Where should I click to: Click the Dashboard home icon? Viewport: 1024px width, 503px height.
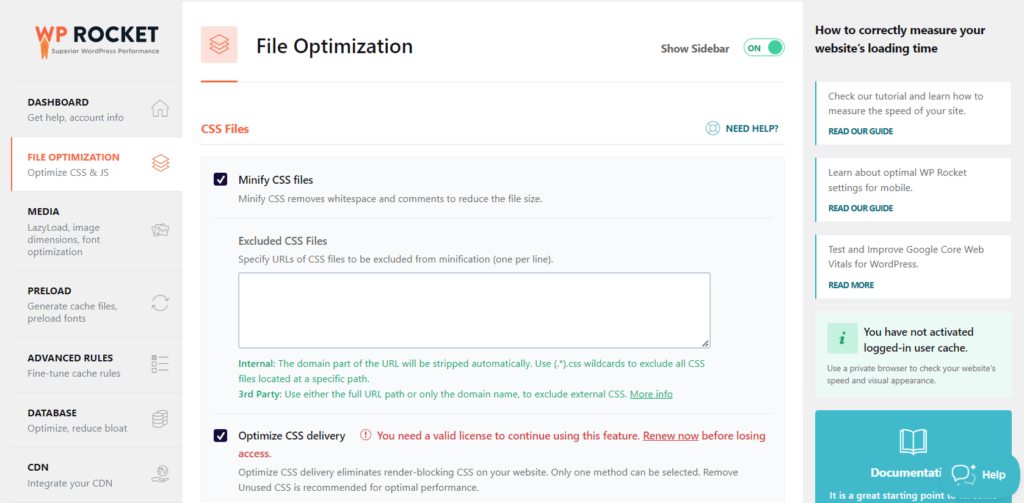[x=160, y=108]
